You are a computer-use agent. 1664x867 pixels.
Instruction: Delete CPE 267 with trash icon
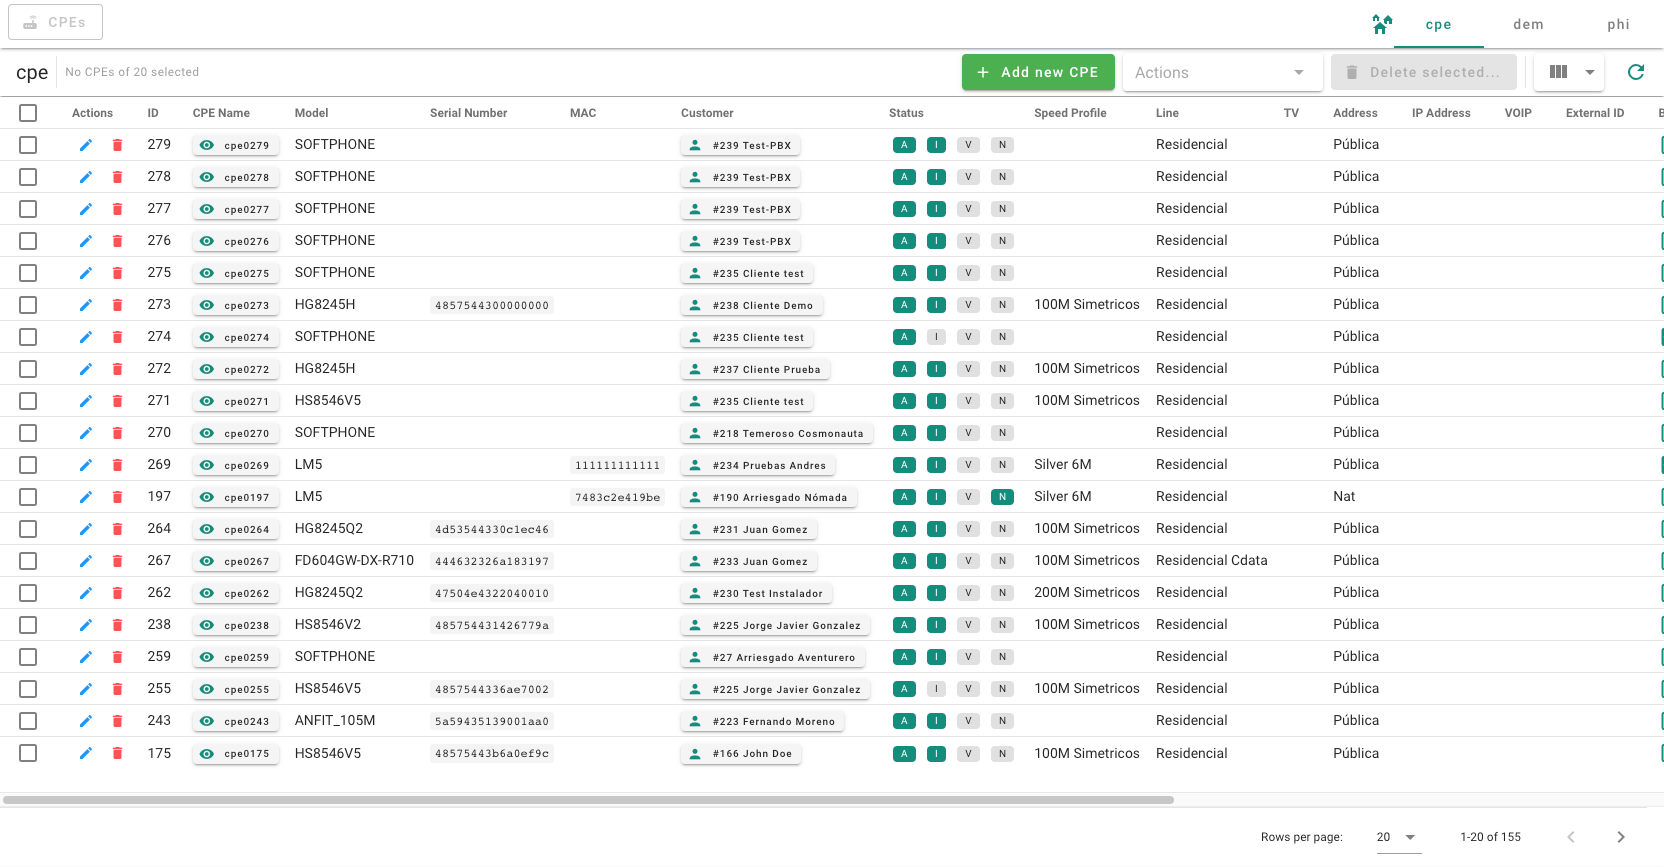[x=117, y=561]
